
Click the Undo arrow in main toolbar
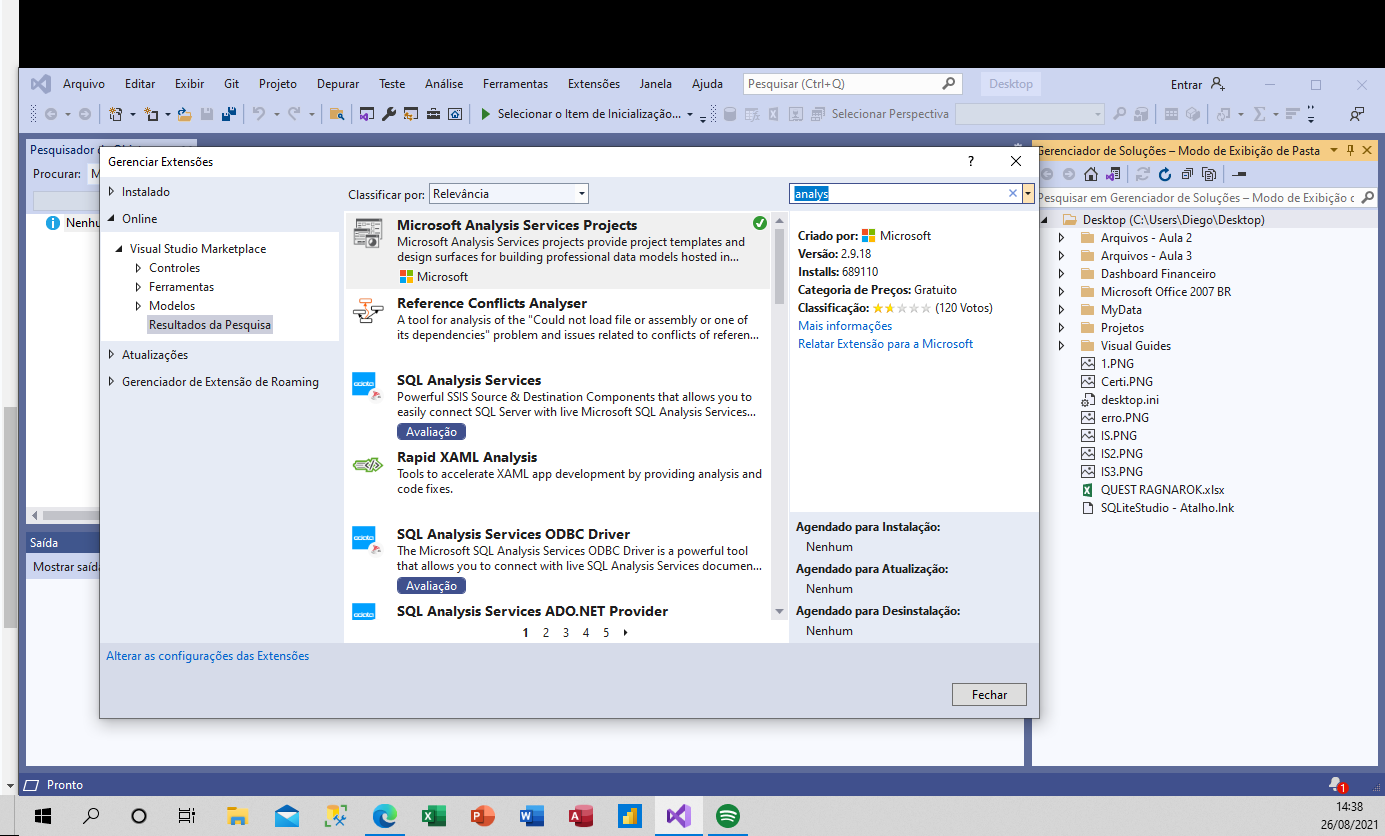tap(258, 114)
